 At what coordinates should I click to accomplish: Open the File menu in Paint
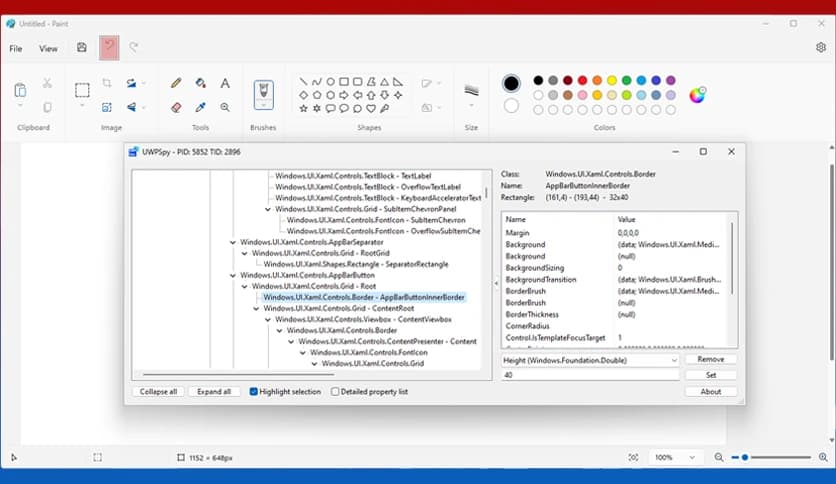click(16, 49)
